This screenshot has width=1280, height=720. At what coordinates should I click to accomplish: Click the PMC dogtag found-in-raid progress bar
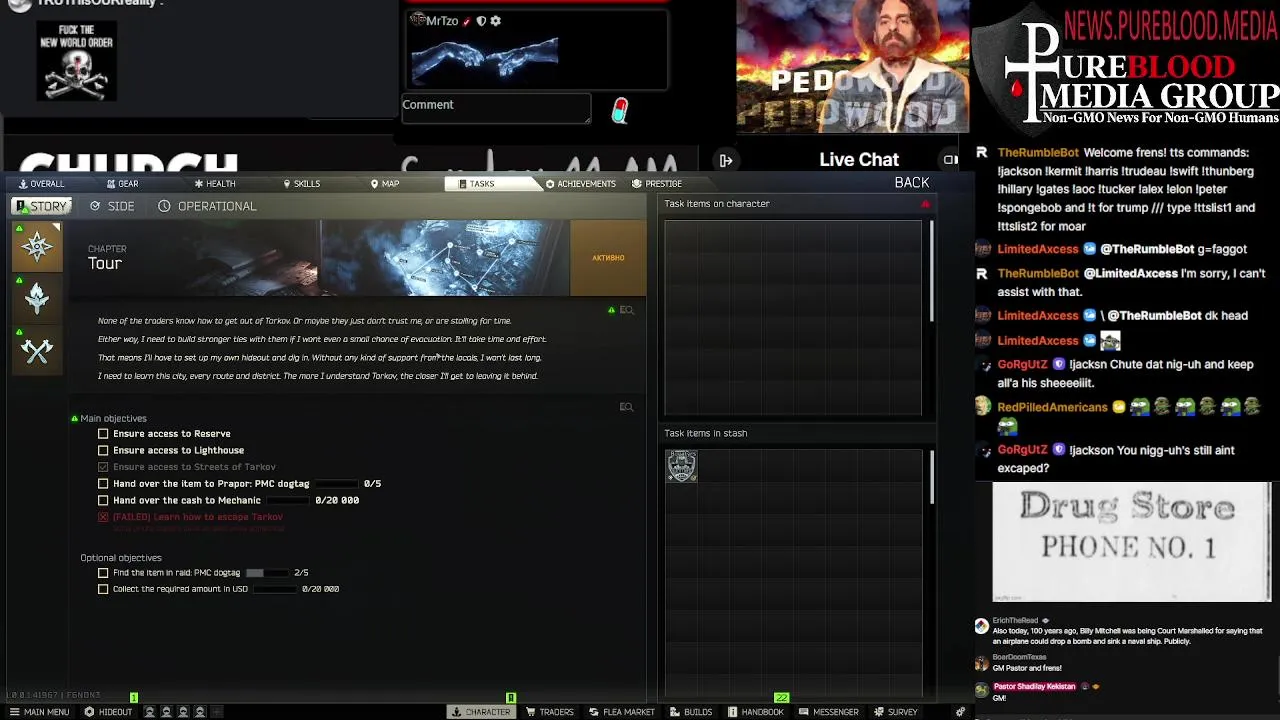(268, 573)
